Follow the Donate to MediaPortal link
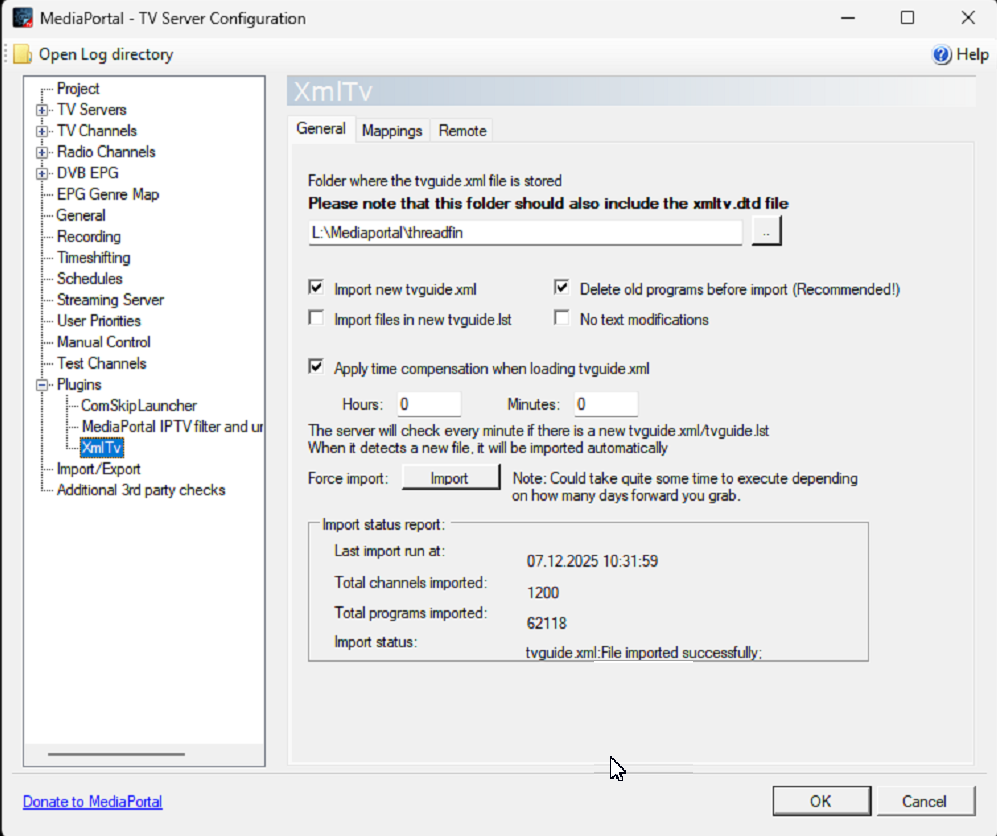Image resolution: width=997 pixels, height=836 pixels. [x=92, y=802]
